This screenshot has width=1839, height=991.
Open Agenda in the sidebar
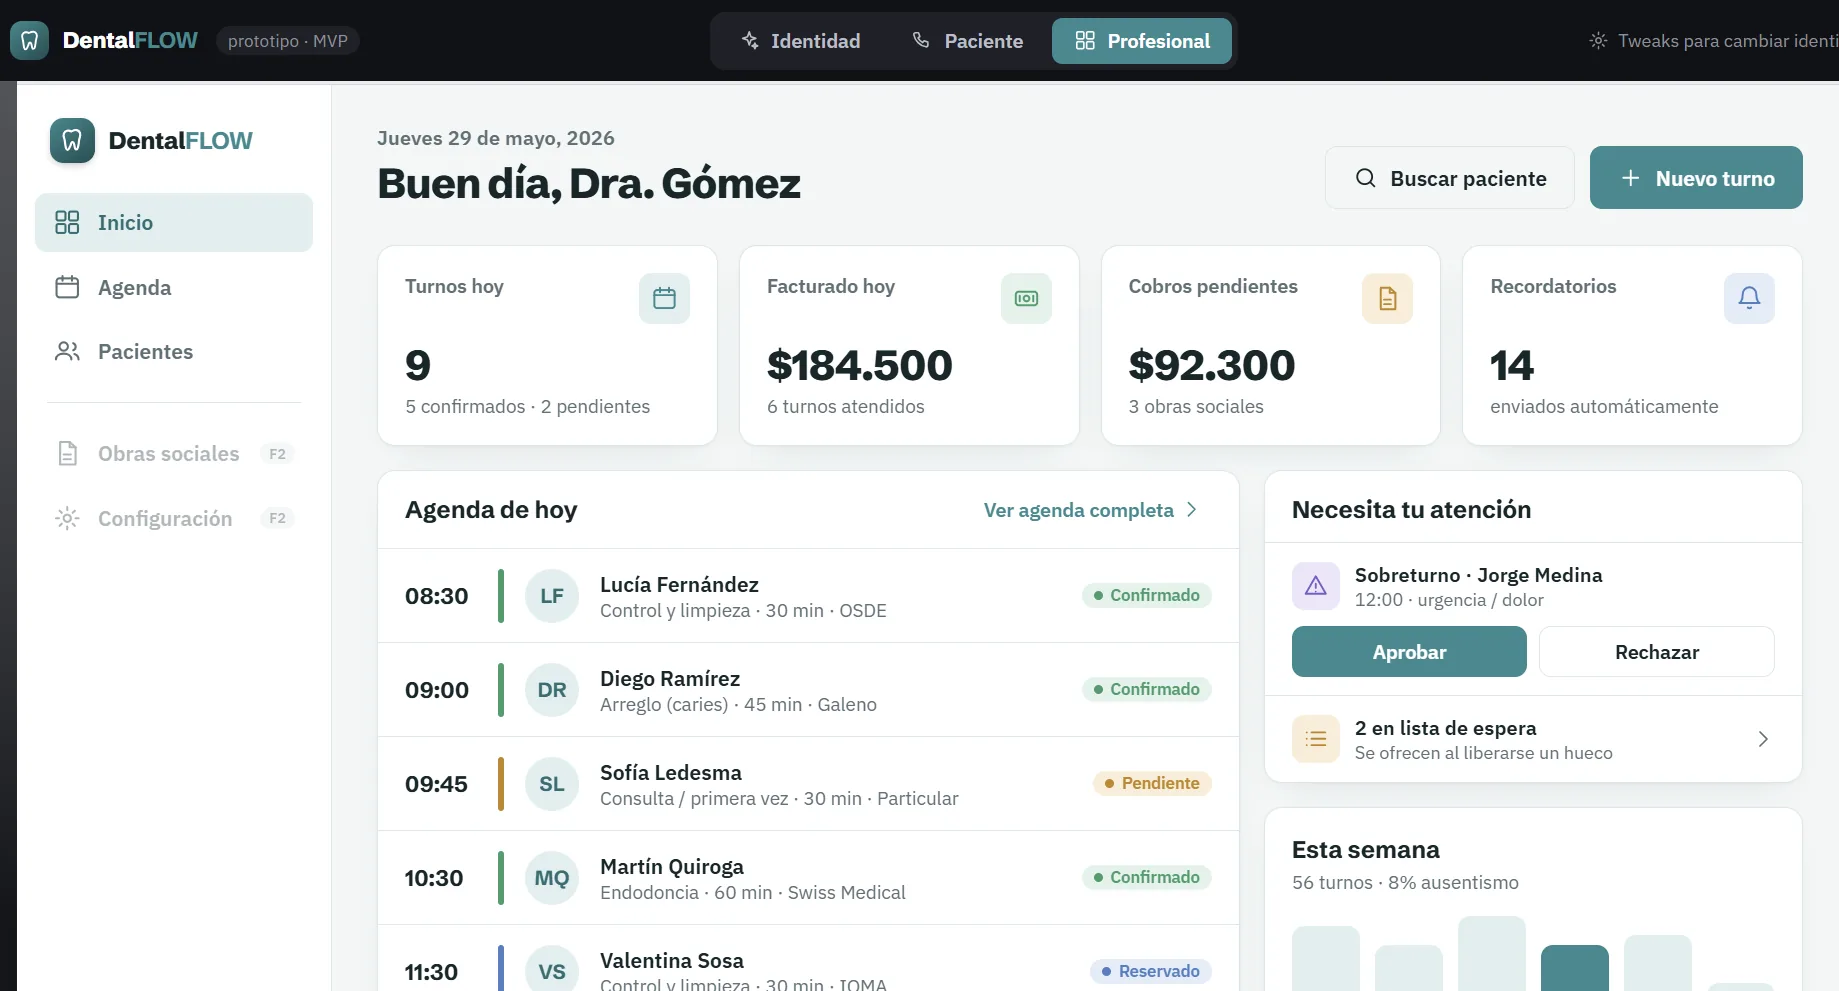[x=174, y=287]
